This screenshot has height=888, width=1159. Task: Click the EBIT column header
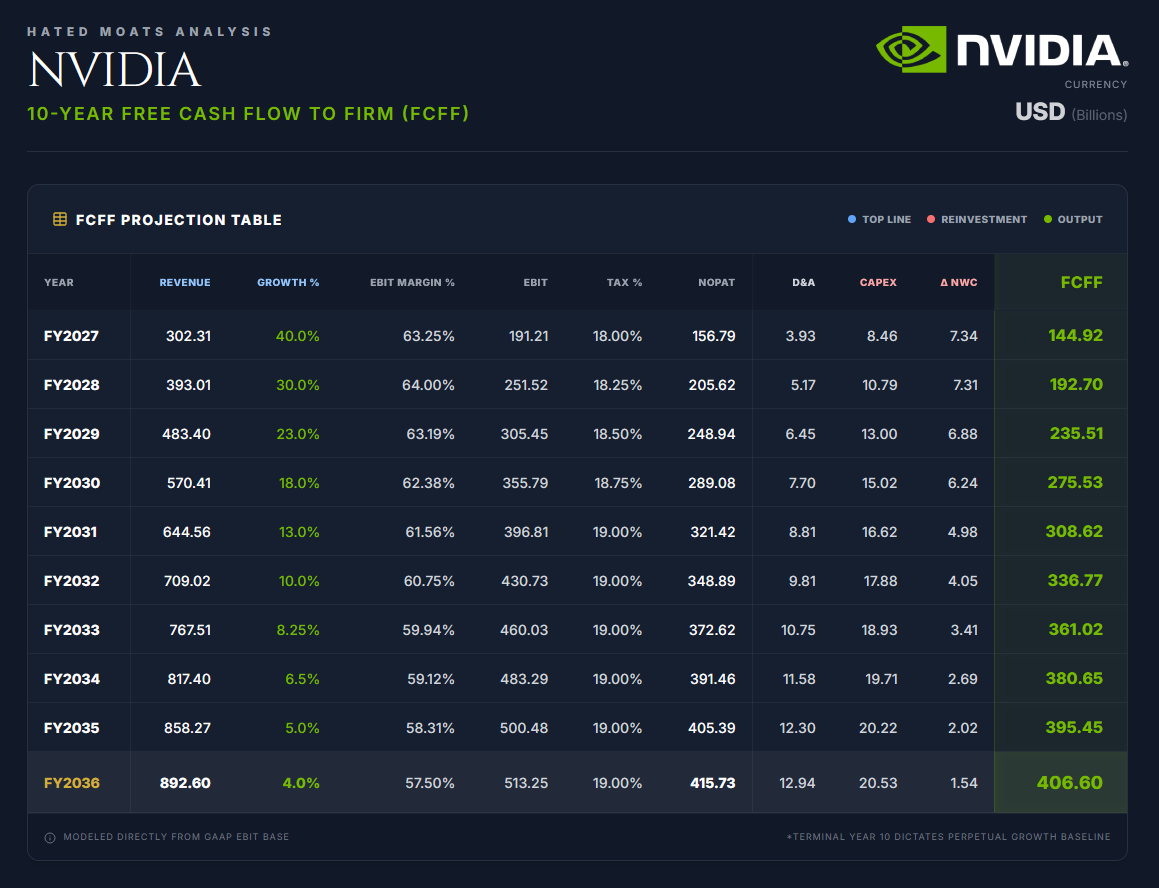pos(535,282)
